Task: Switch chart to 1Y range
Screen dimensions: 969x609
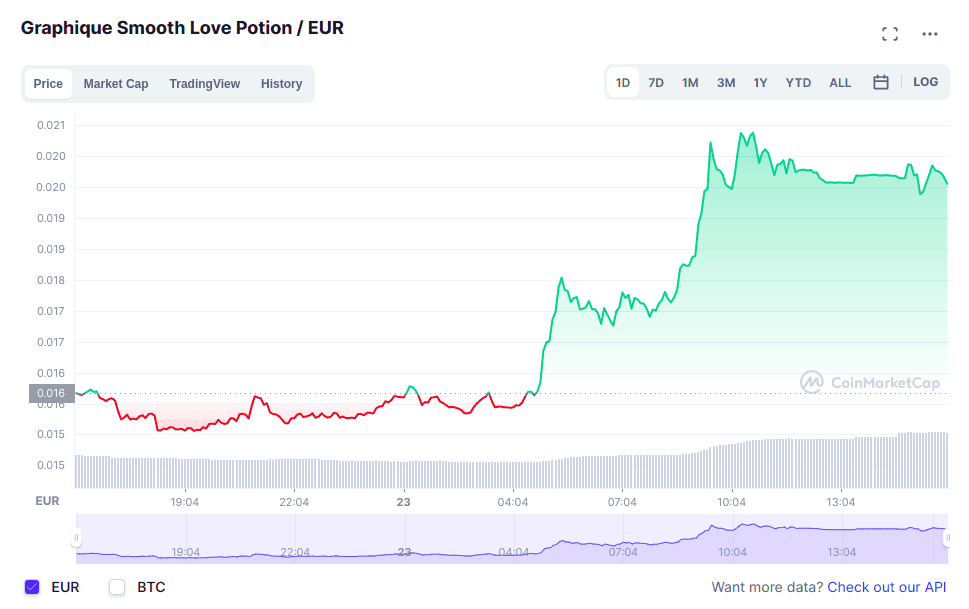Action: point(760,83)
